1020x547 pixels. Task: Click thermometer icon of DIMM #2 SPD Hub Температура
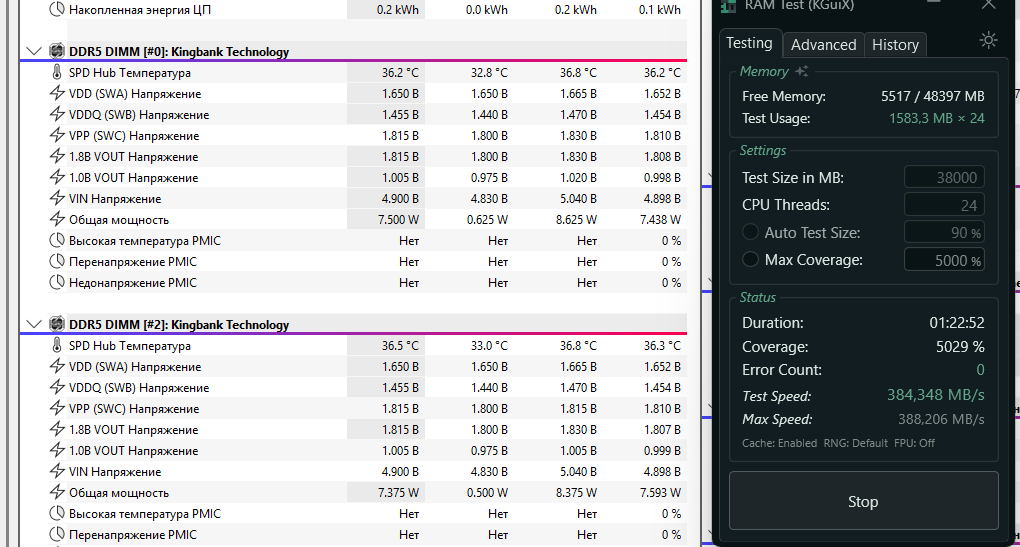[x=57, y=345]
